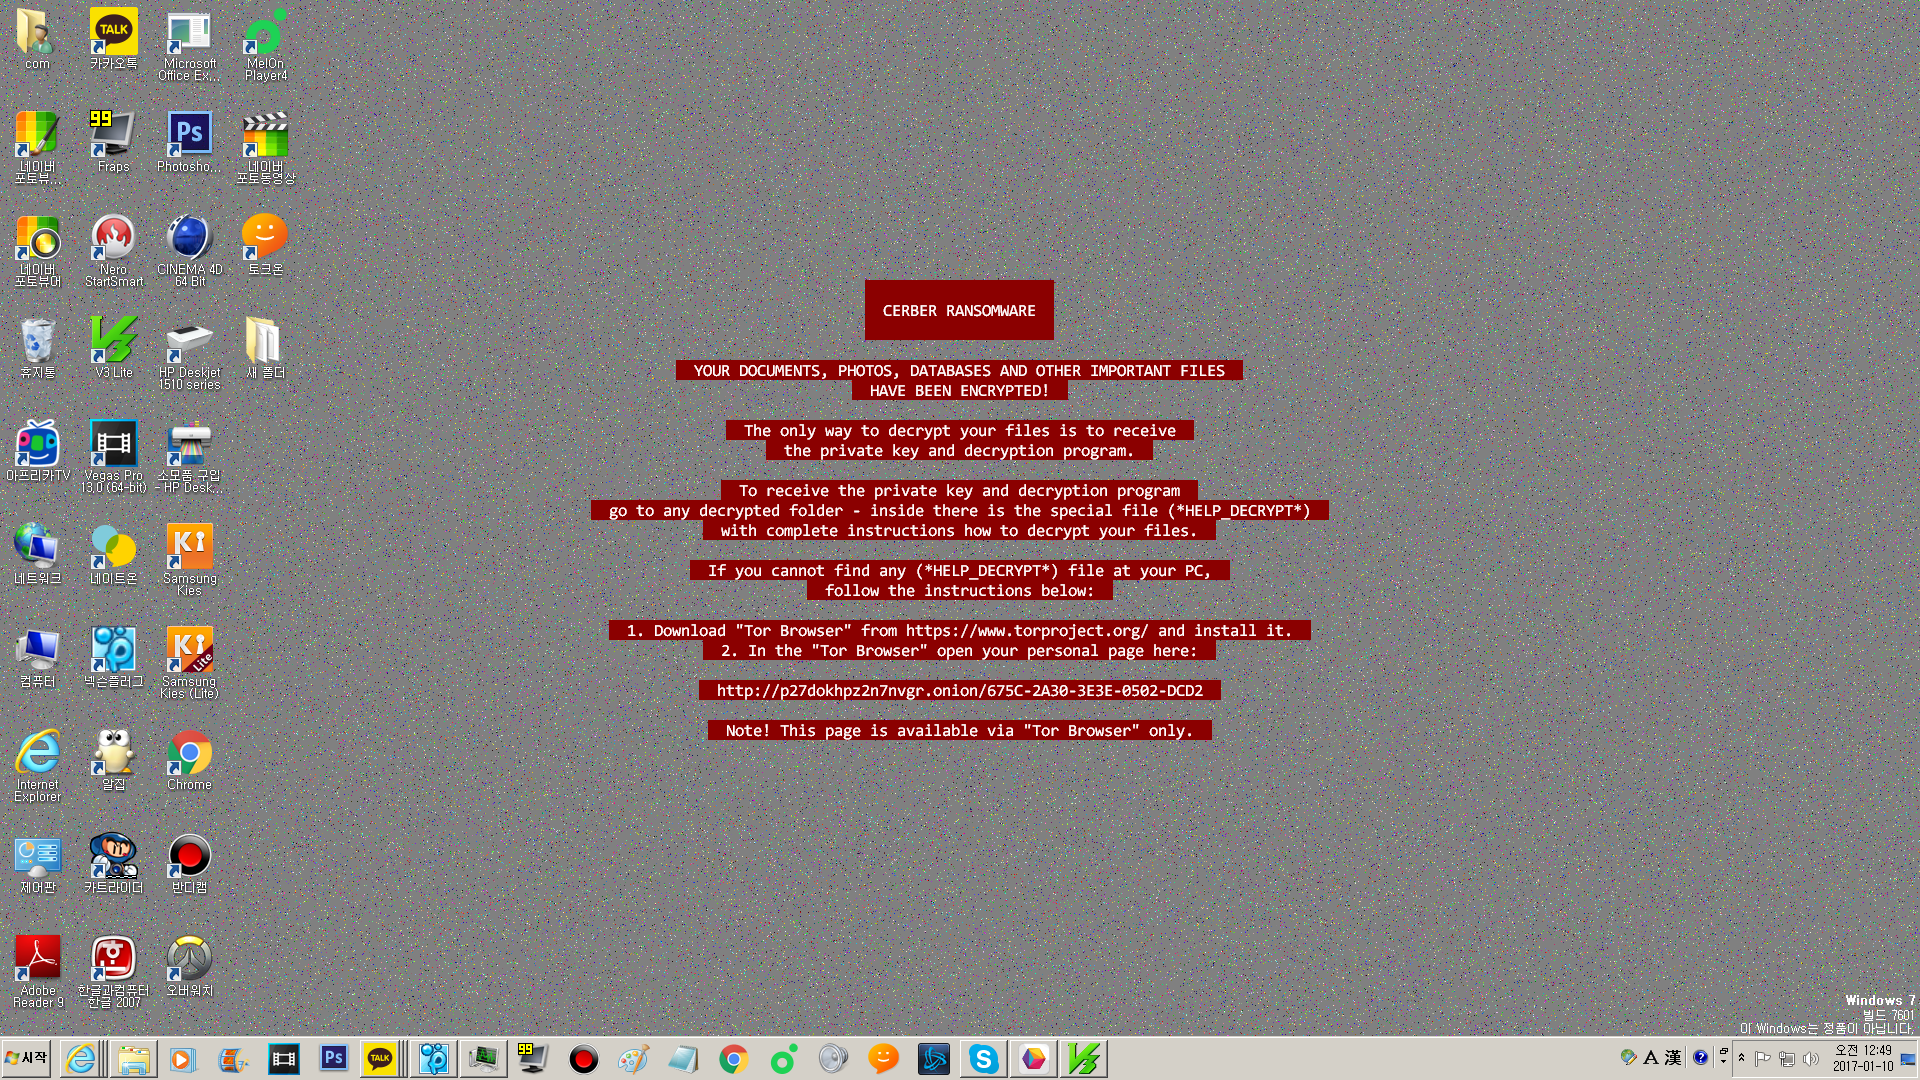The height and width of the screenshot is (1080, 1920).
Task: Click the Skype icon in the taskbar
Action: point(983,1059)
